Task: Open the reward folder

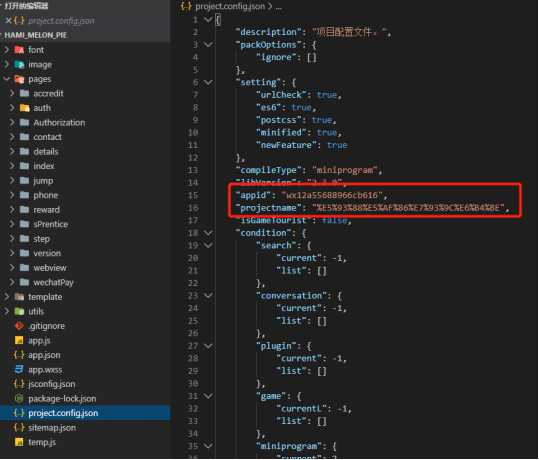Action: [46, 209]
